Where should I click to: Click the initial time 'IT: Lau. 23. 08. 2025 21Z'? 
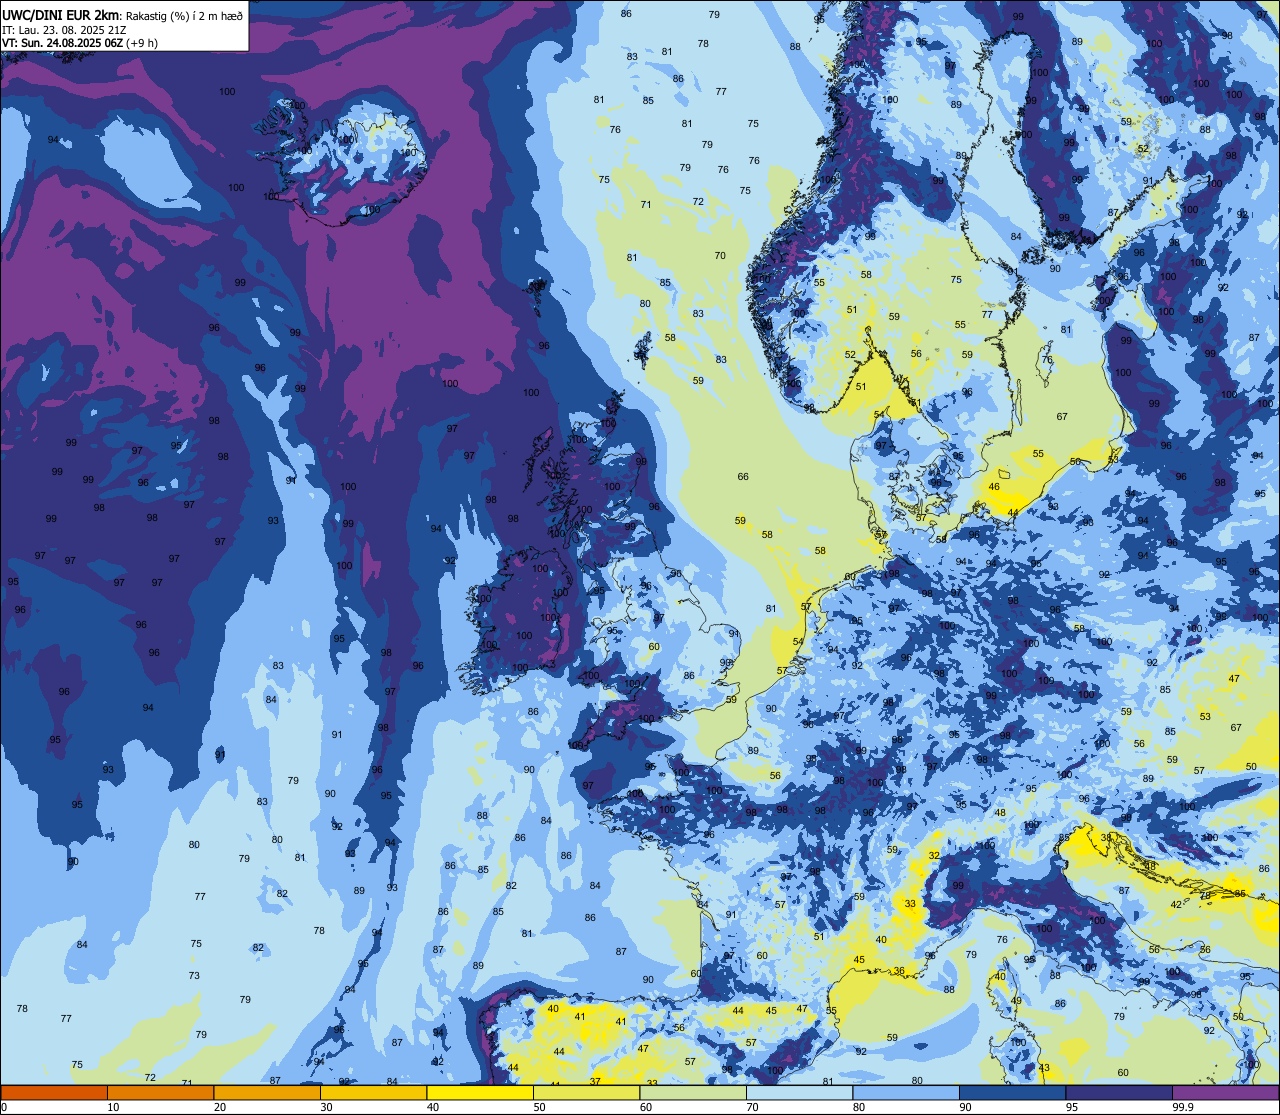pyautogui.click(x=64, y=29)
